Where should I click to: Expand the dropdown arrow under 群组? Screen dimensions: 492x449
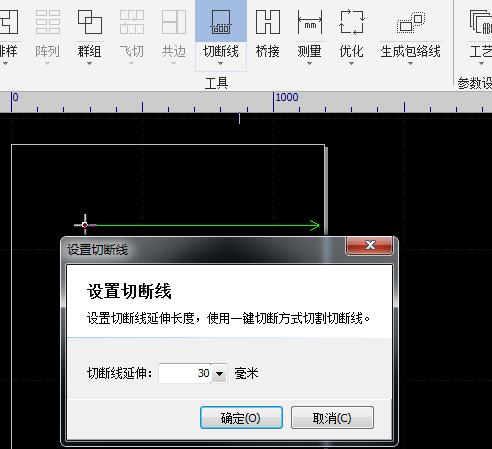pos(89,63)
